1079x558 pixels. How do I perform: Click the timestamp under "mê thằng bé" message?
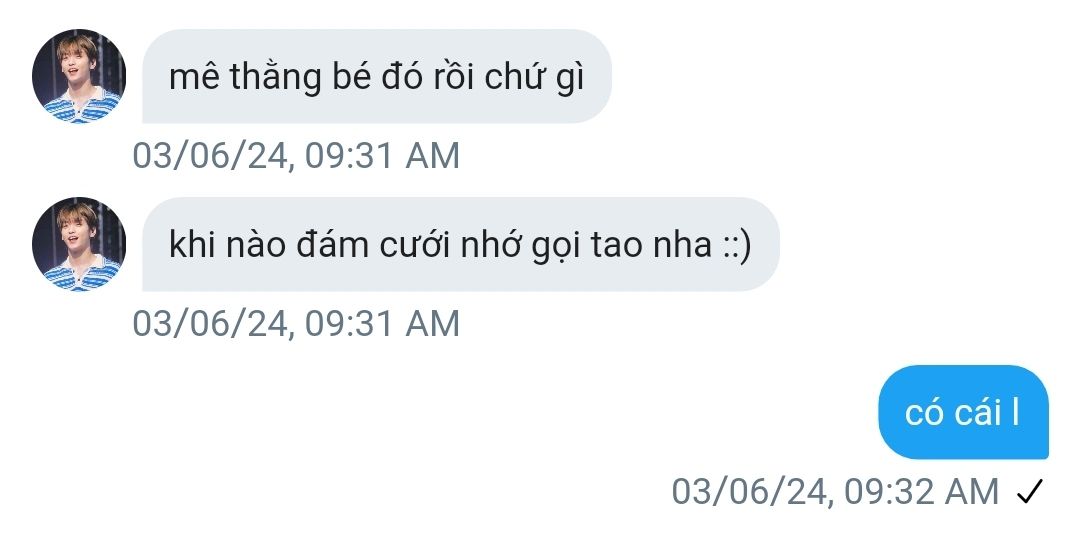click(x=296, y=155)
